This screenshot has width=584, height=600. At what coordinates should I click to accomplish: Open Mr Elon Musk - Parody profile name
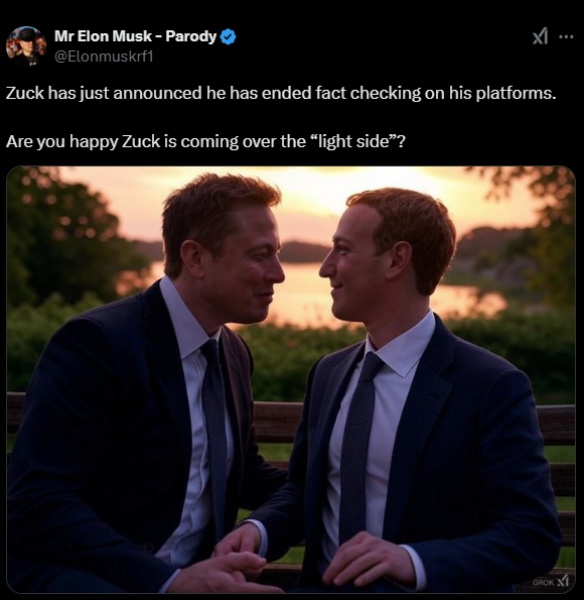(x=135, y=36)
